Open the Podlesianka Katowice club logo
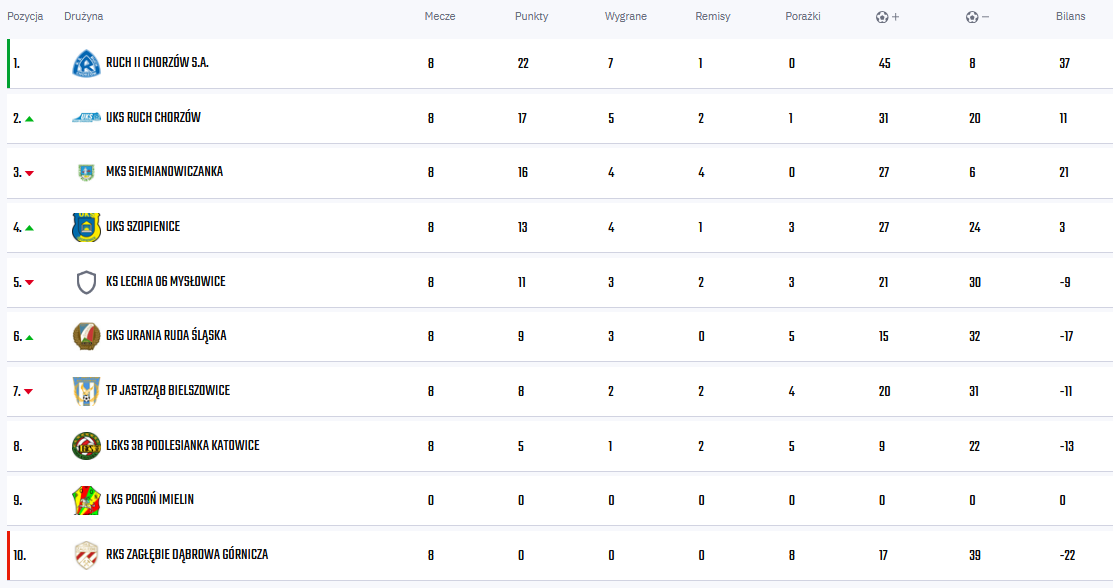Viewport: 1113px width, 588px height. (x=86, y=446)
